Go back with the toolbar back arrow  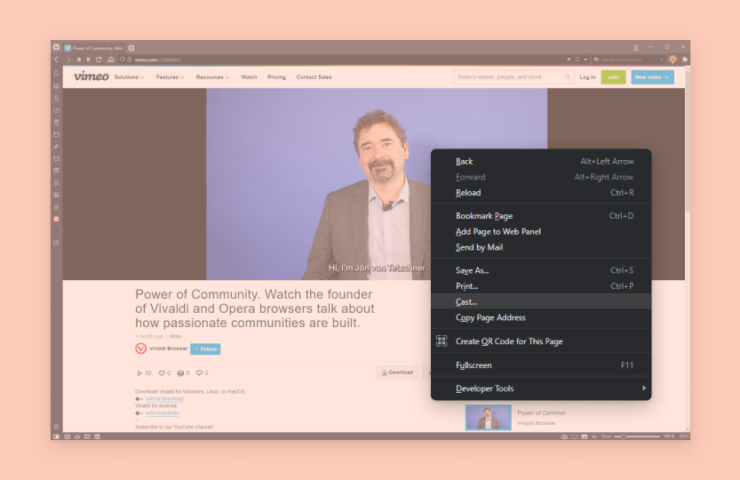click(x=56, y=59)
